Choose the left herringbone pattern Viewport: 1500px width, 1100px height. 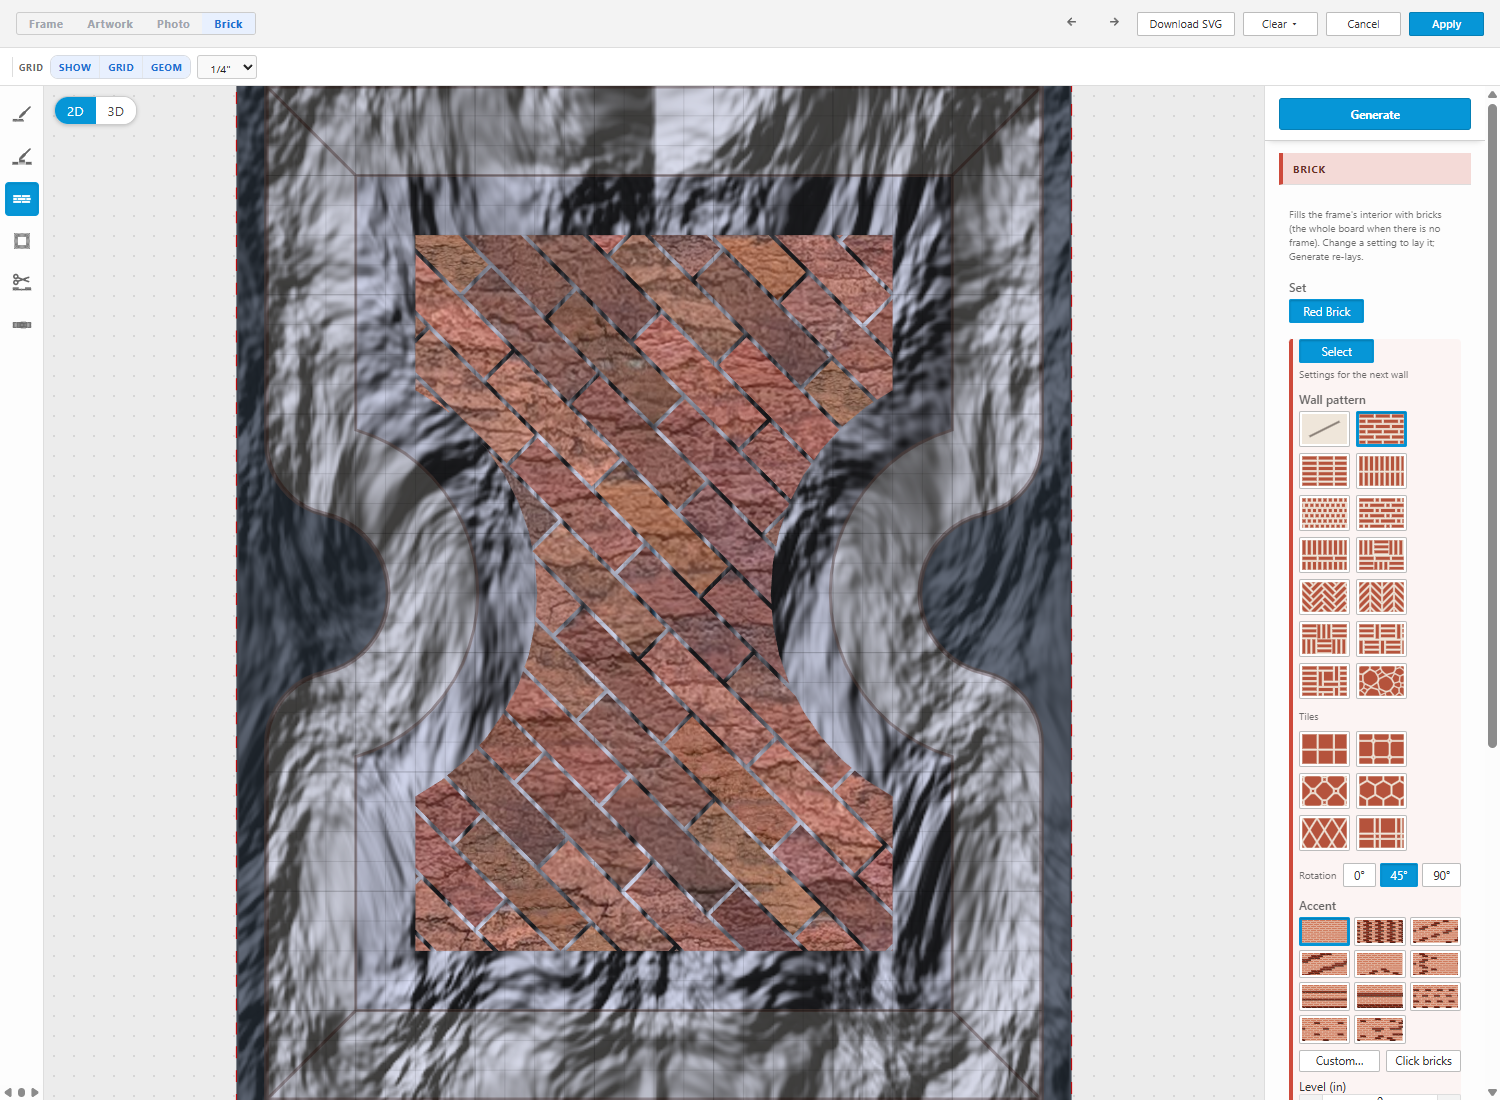click(x=1324, y=597)
